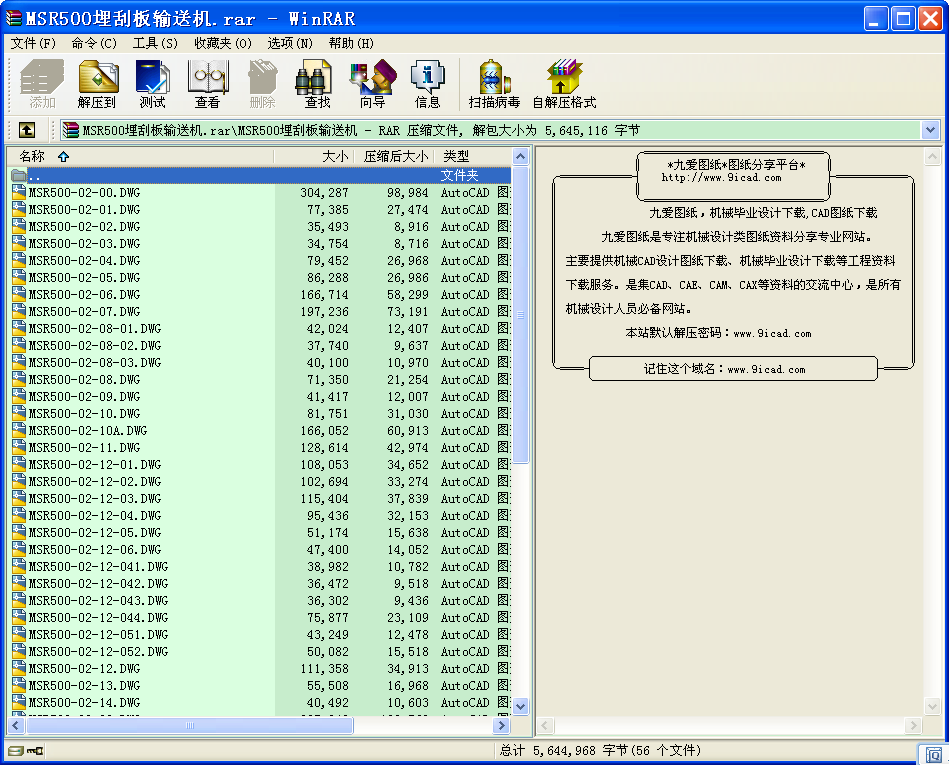Click the SFX (自解压格式) toolbar icon
The height and width of the screenshot is (765, 949).
tap(564, 84)
